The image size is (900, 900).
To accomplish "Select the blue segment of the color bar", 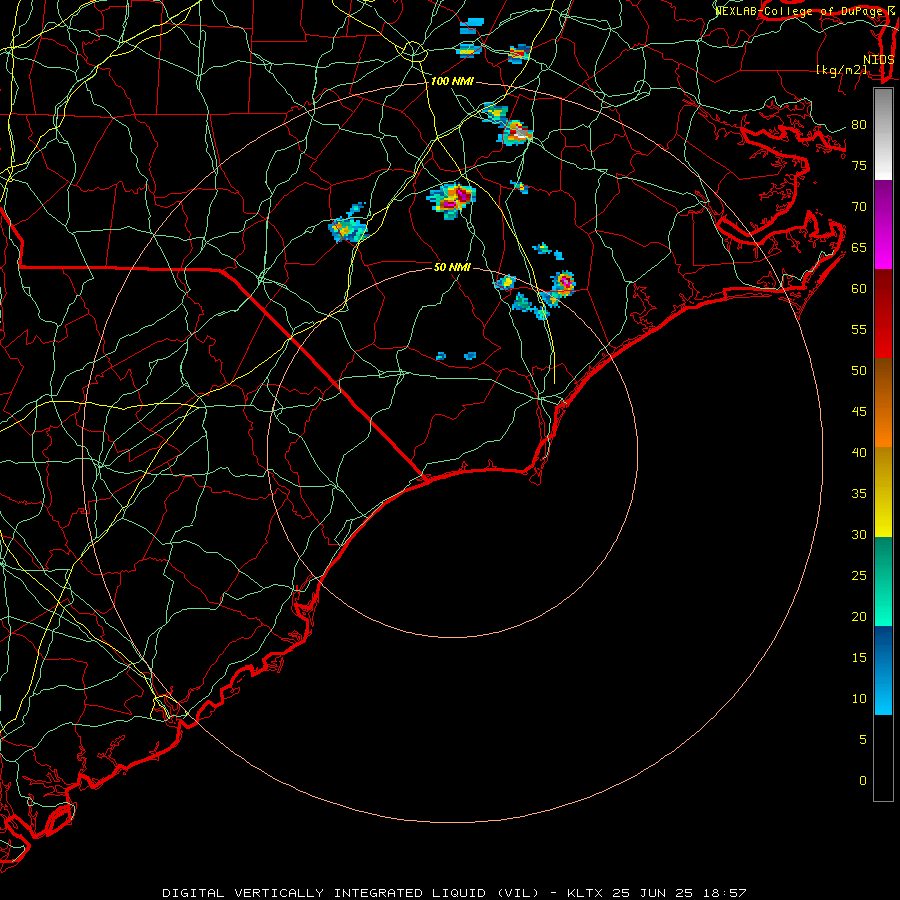I will pos(883,670).
